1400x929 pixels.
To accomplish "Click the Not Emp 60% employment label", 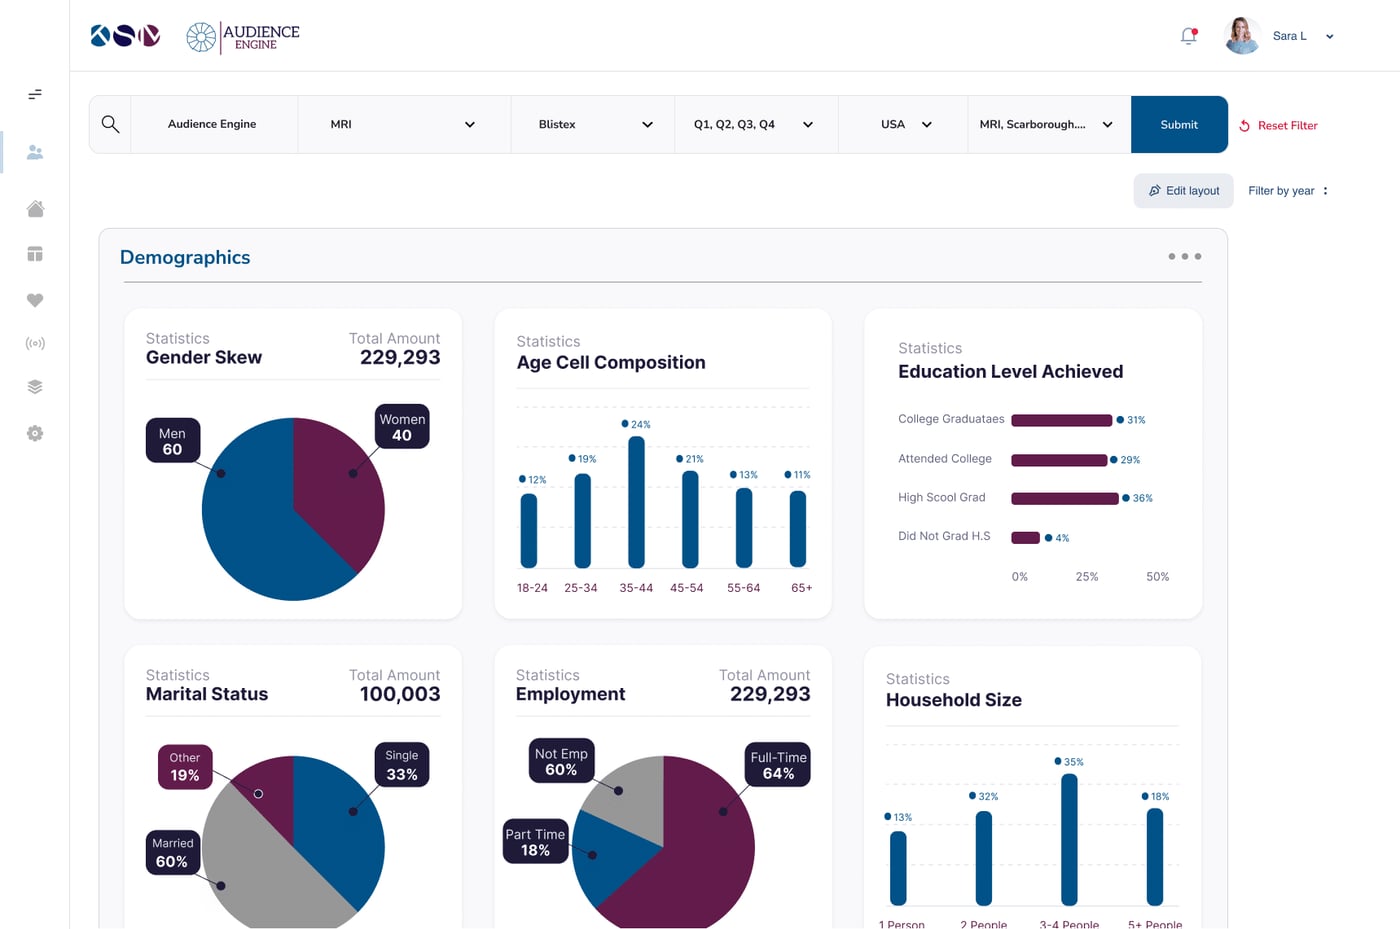I will (561, 761).
